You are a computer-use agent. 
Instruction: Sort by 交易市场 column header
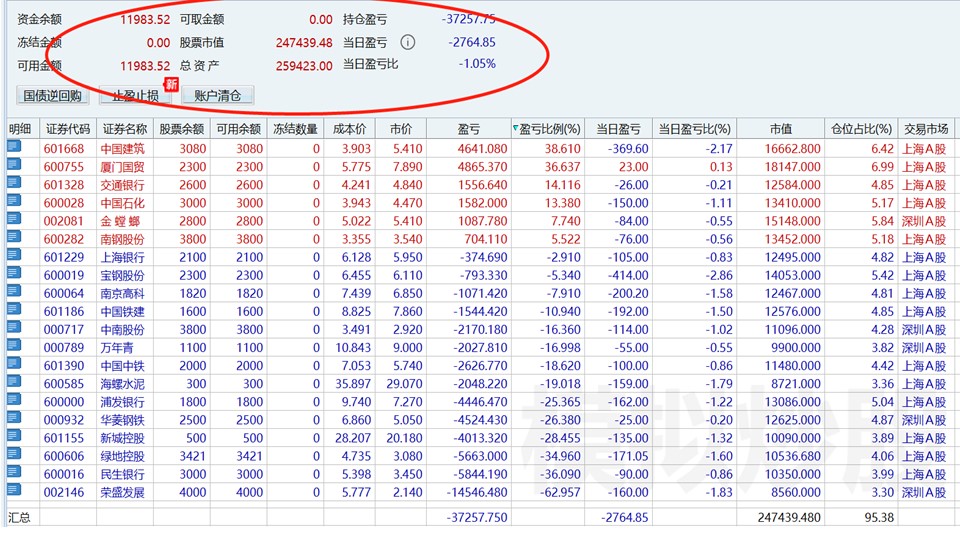pos(926,129)
